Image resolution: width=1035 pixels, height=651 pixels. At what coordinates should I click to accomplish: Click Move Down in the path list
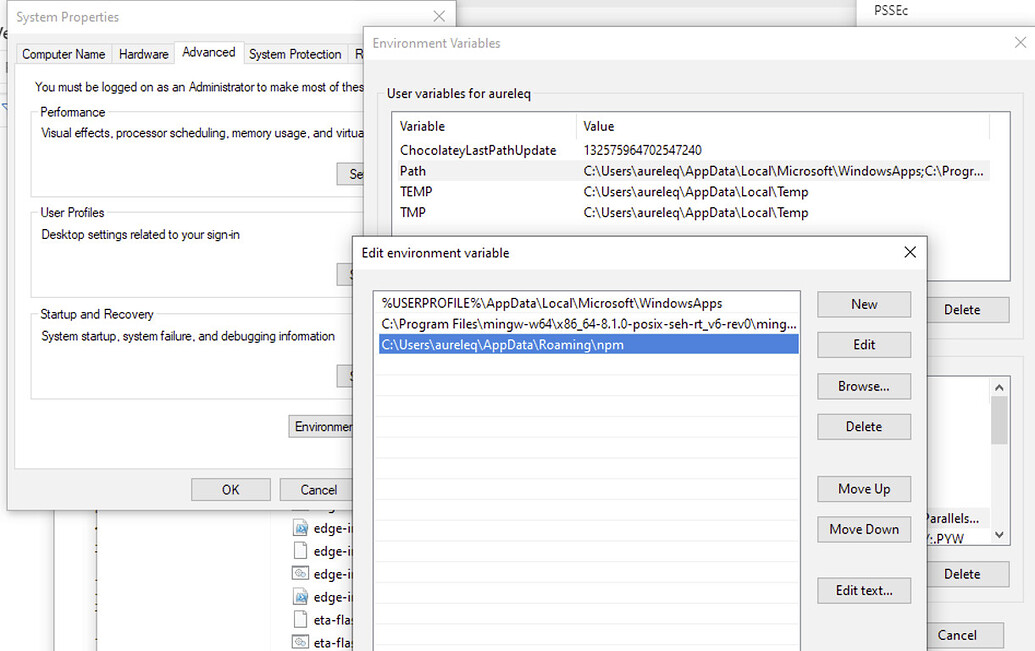click(x=863, y=529)
